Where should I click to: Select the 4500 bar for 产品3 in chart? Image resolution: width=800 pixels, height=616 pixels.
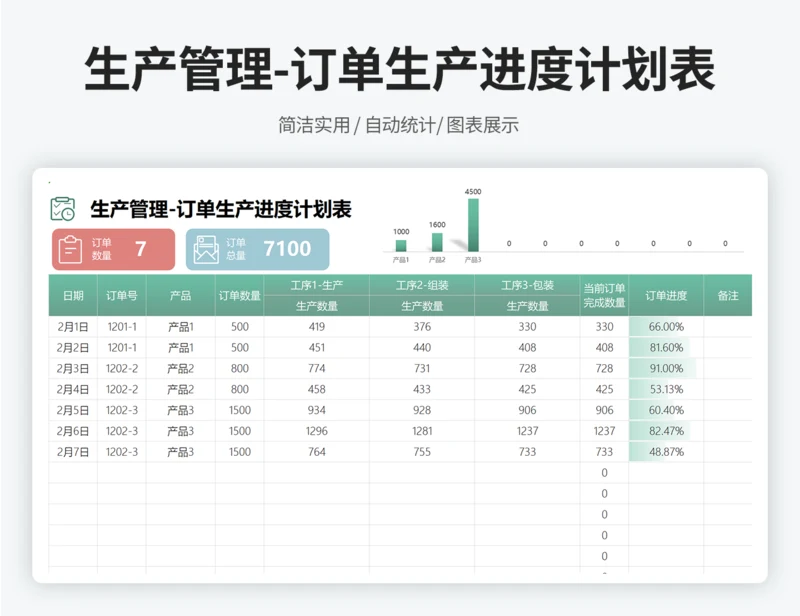point(473,225)
